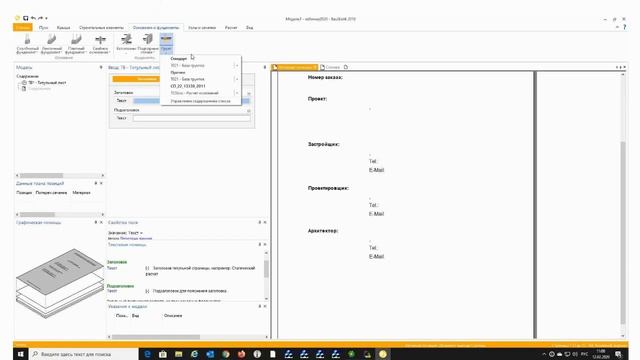
Task: Select the Плитный фундамент ribbon tool
Action: 76,44
